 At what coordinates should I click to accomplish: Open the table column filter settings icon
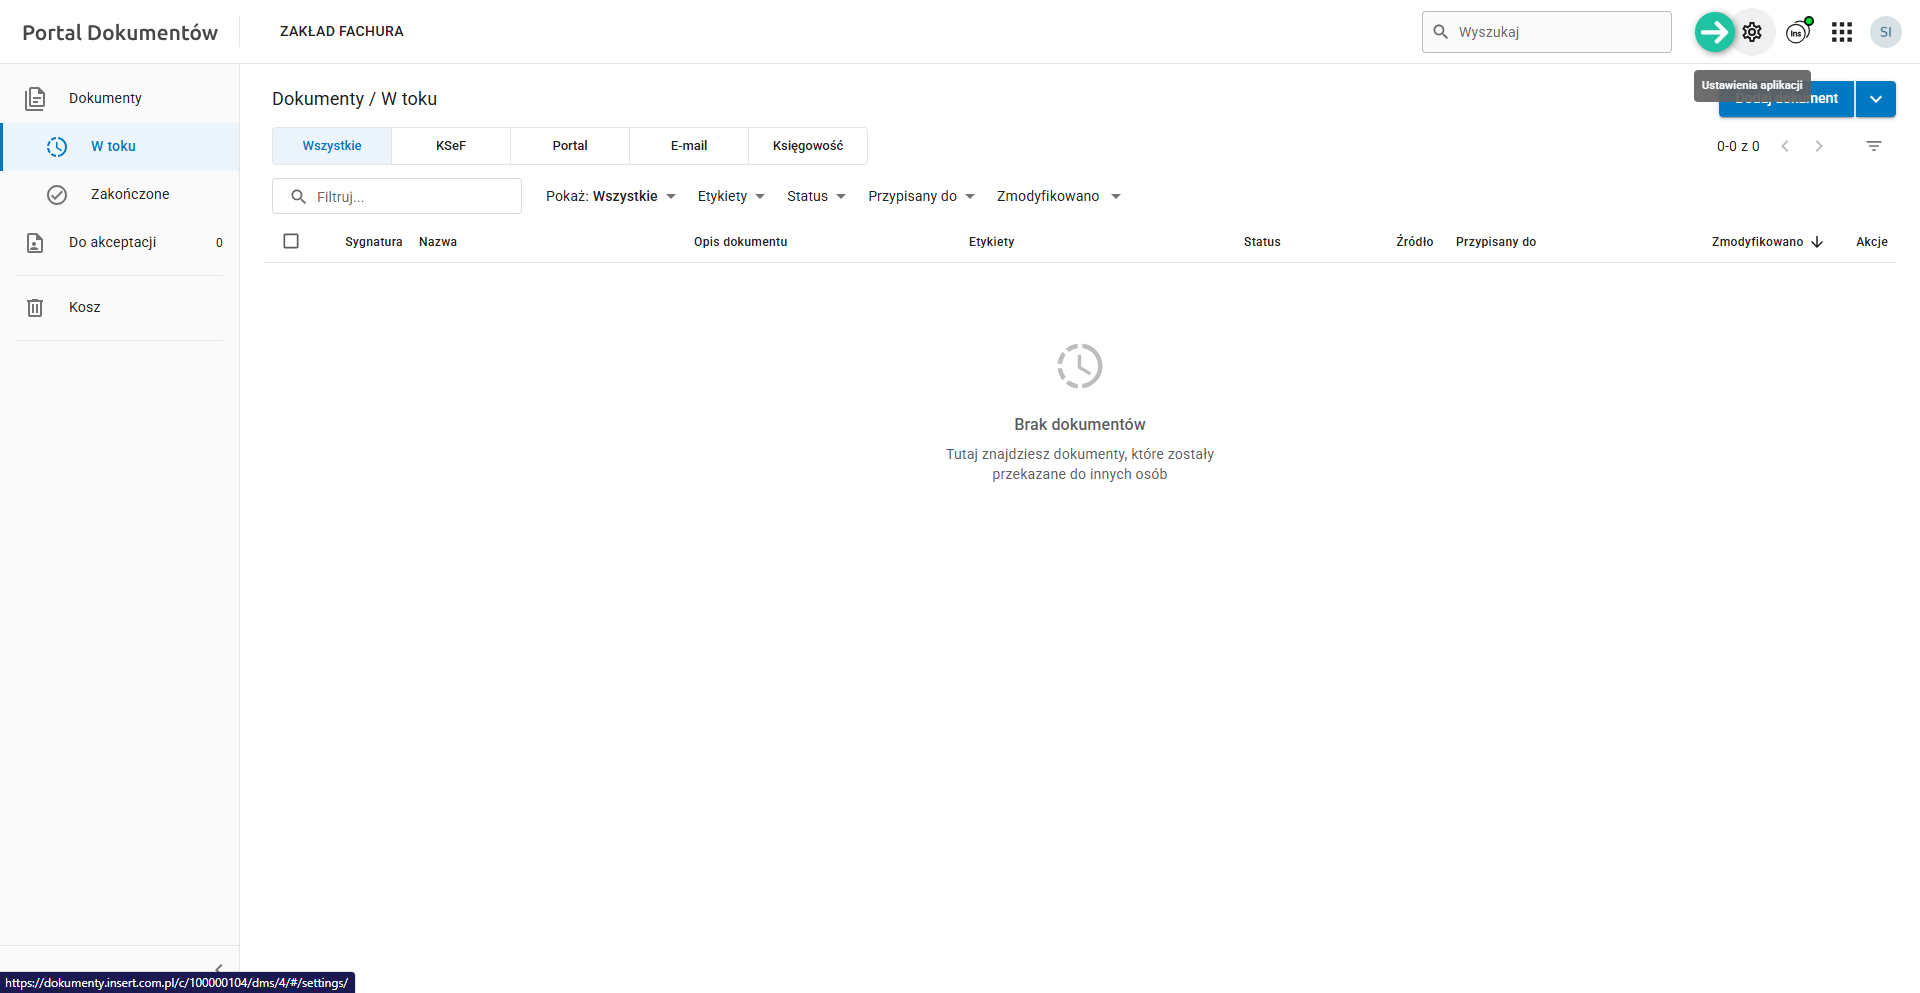(1873, 146)
